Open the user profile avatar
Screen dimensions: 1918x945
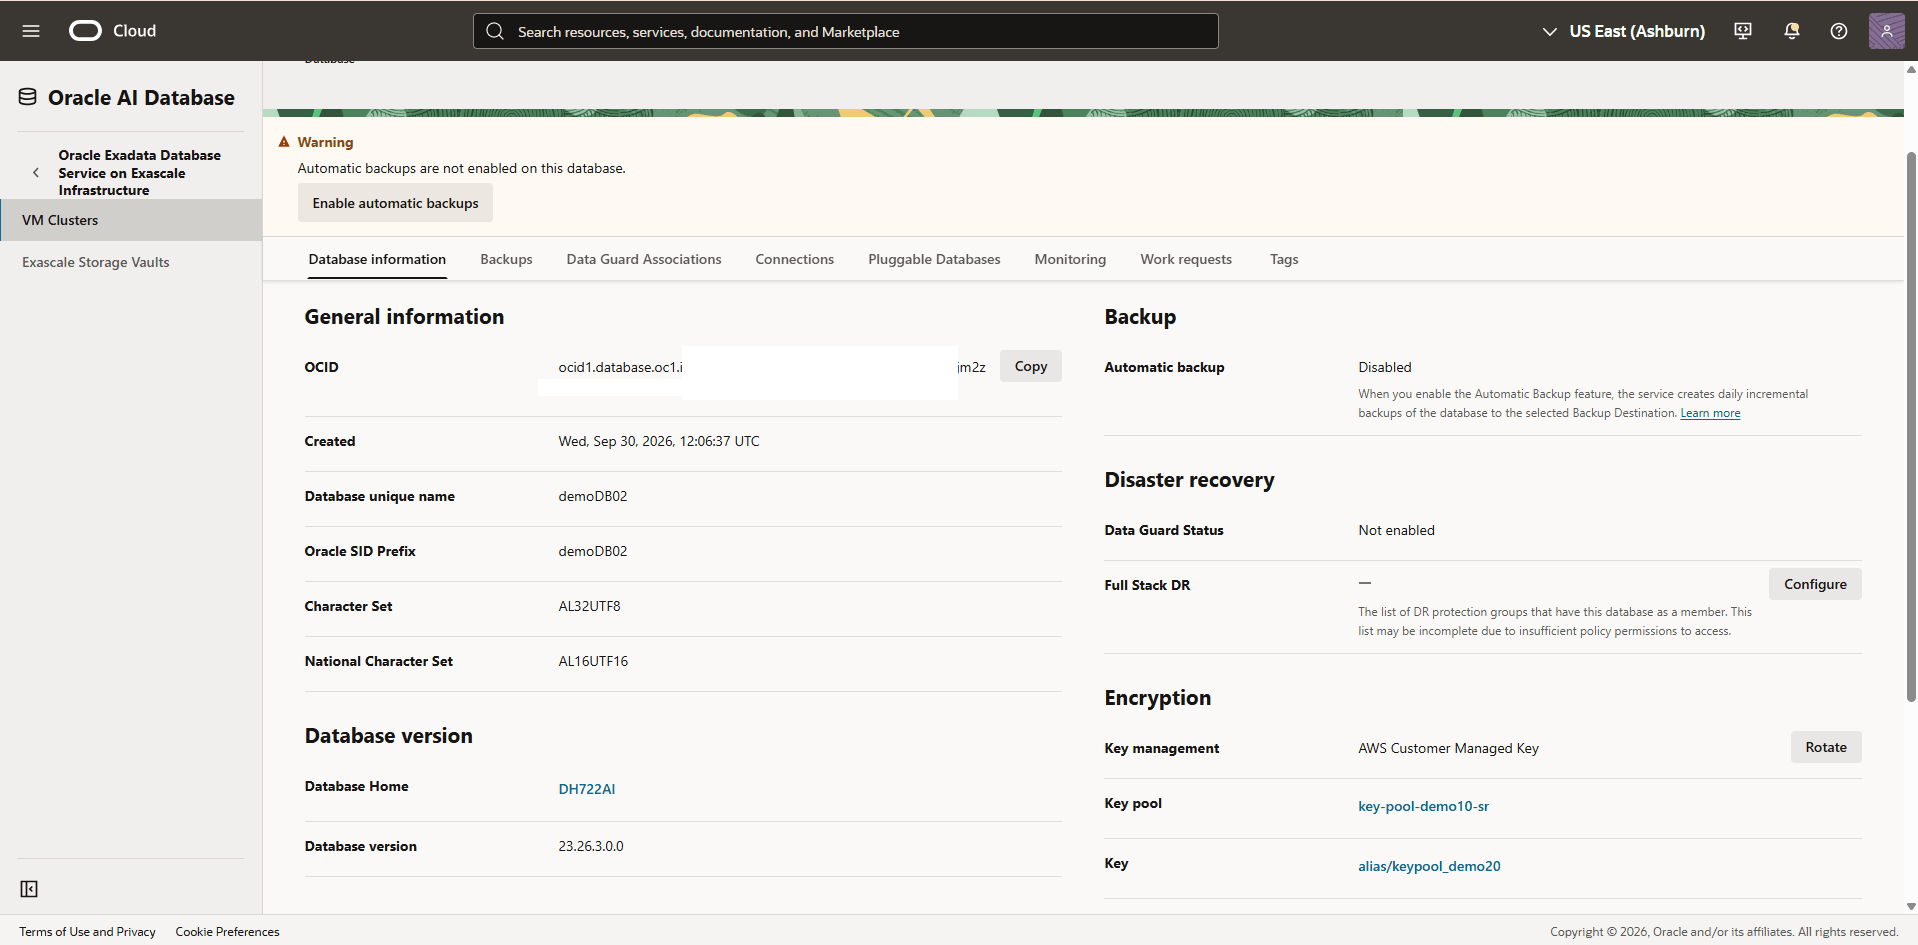point(1886,31)
